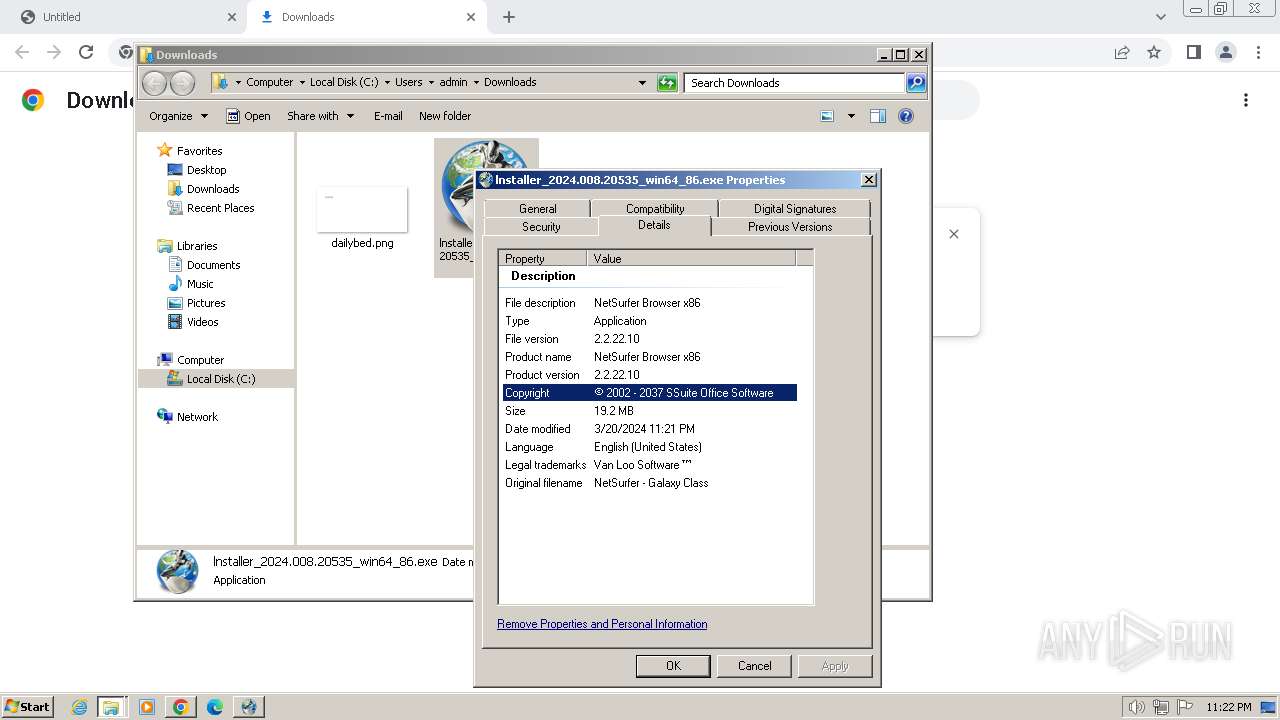Show the preview pane
This screenshot has height=720, width=1280.
click(x=878, y=116)
